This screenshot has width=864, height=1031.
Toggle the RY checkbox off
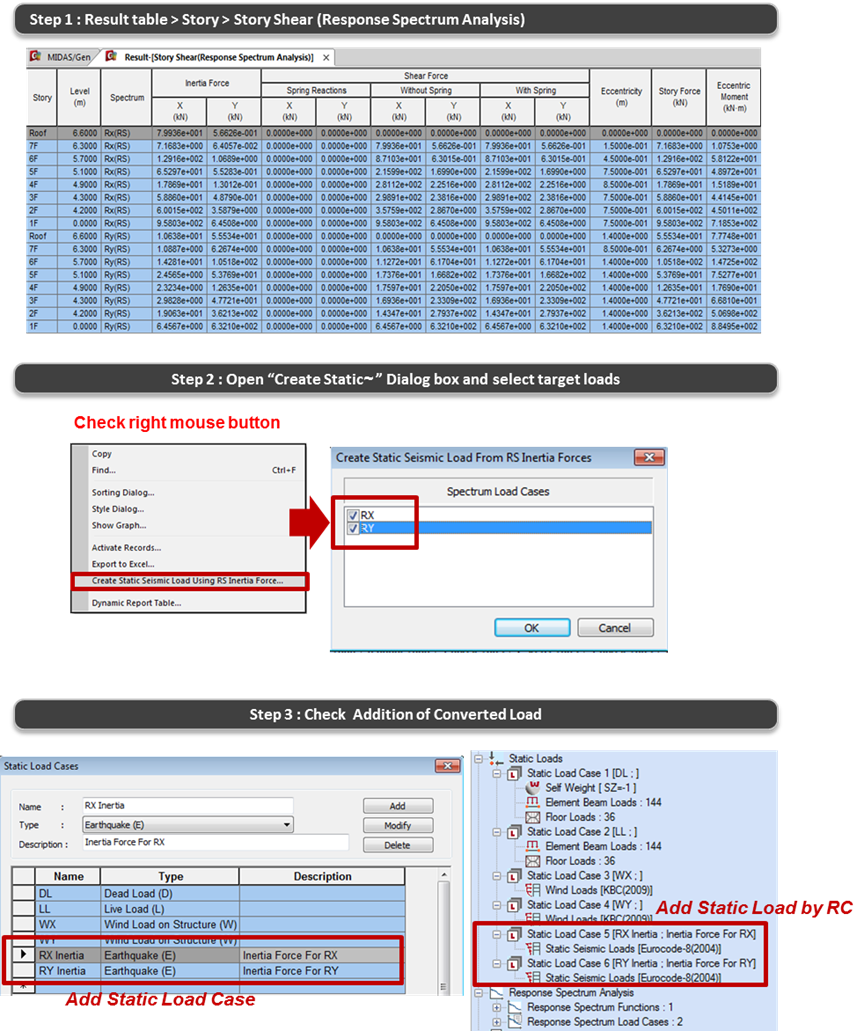pos(353,528)
